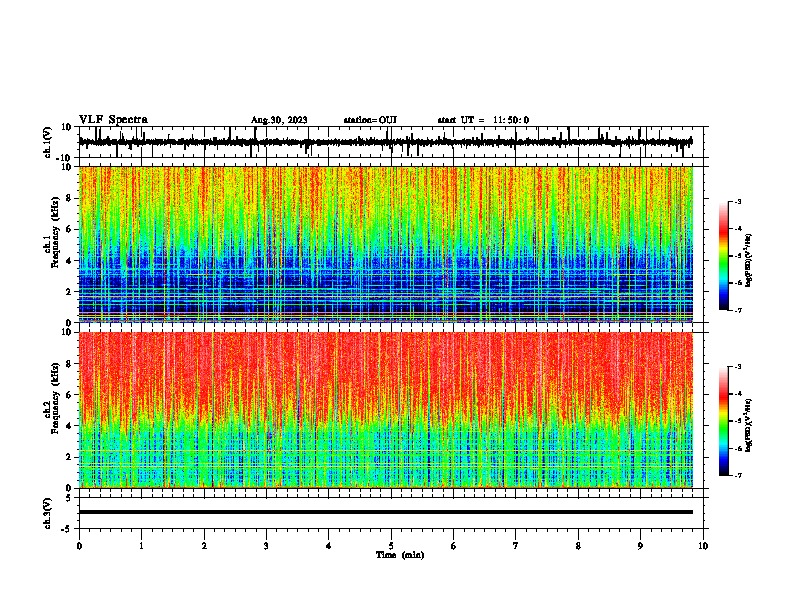This screenshot has height=612, width=792.
Task: Click the time axis tick label '10'
Action: 703,546
